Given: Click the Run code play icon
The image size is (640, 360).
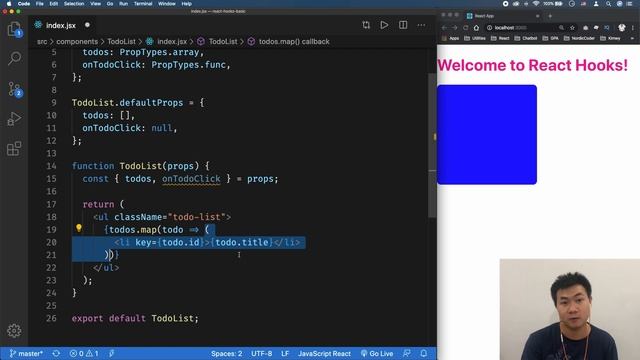Looking at the screenshot, I should click(384, 25).
